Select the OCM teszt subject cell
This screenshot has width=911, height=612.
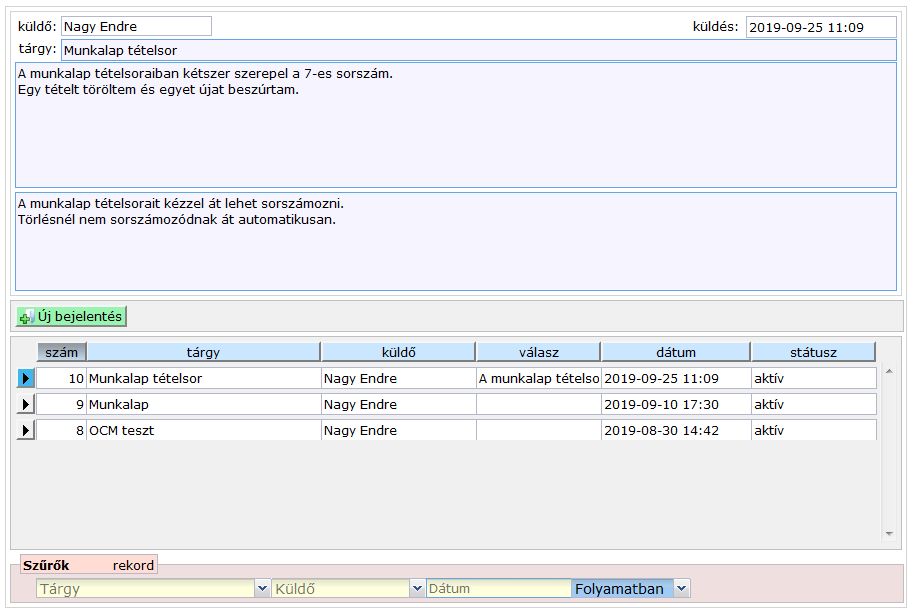click(203, 431)
